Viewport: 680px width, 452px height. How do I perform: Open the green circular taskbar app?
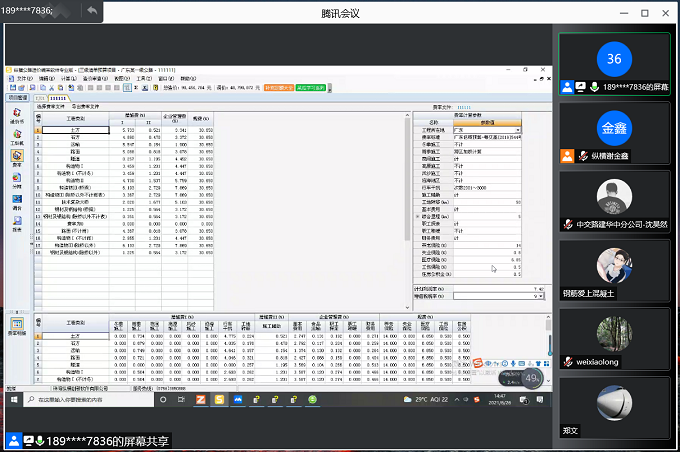point(312,400)
